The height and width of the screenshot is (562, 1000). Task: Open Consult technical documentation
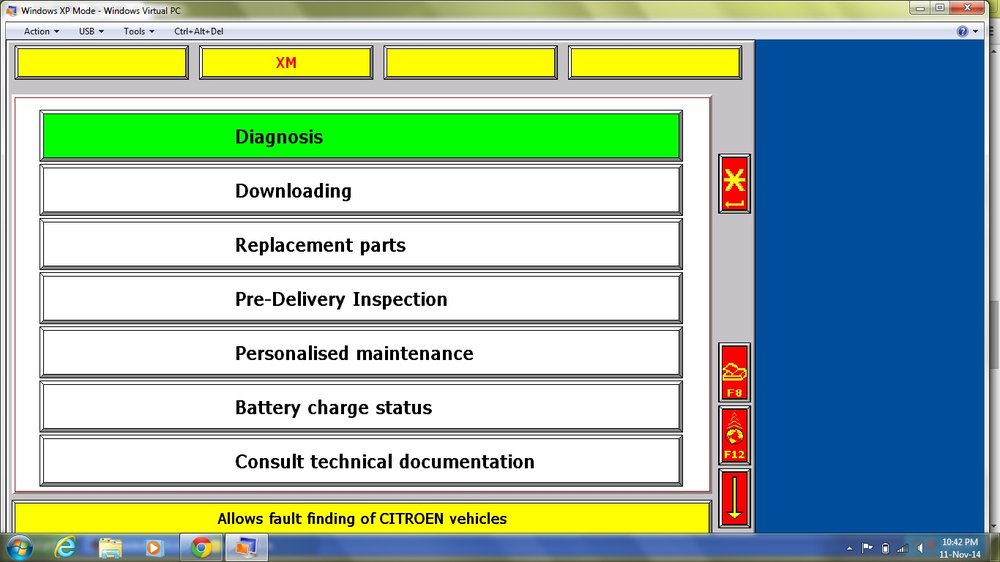click(361, 461)
